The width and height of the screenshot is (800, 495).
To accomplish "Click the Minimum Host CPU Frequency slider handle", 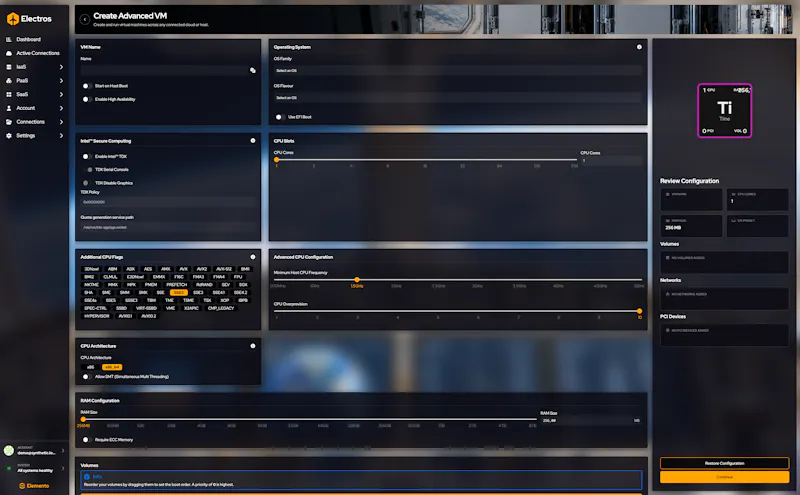I will click(357, 280).
